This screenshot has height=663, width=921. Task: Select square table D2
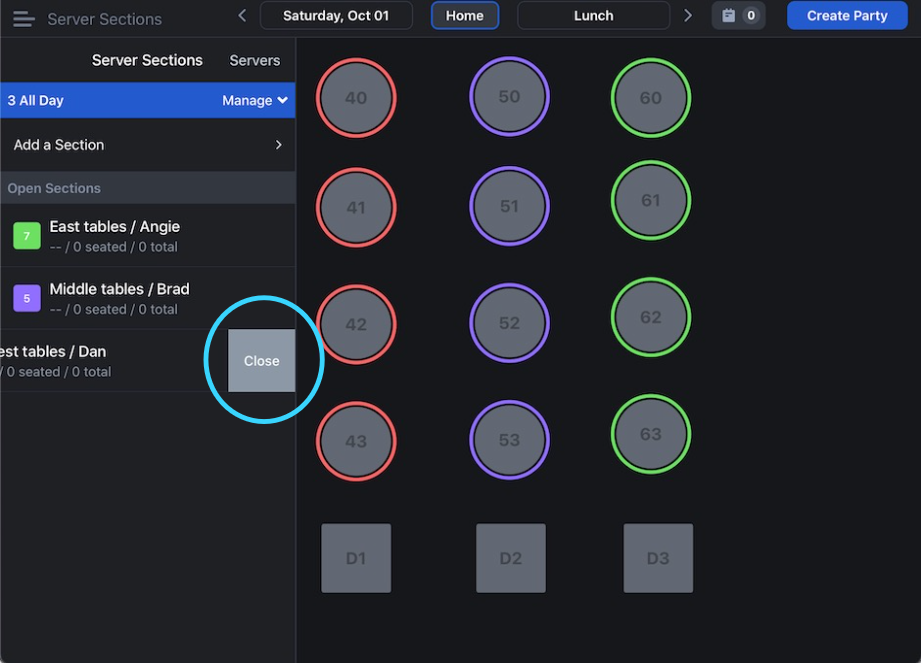click(x=510, y=558)
